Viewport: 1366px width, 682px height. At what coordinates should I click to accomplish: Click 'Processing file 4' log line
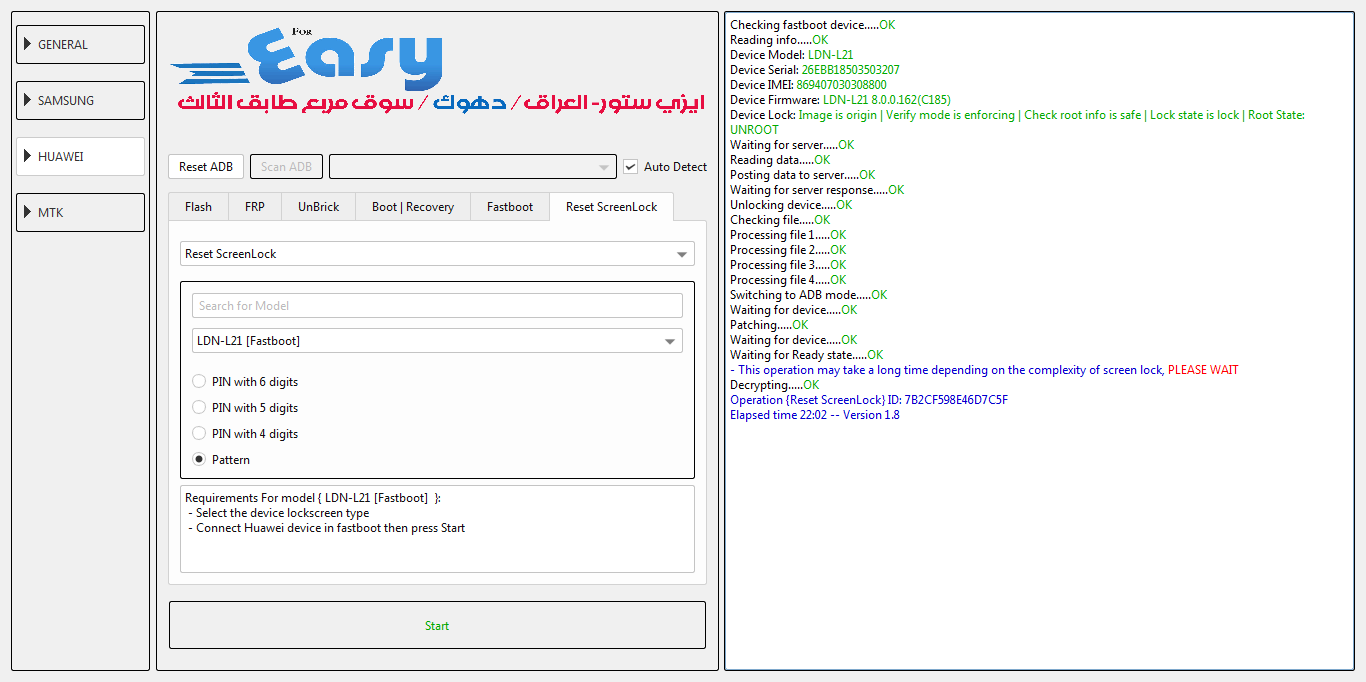click(x=788, y=280)
